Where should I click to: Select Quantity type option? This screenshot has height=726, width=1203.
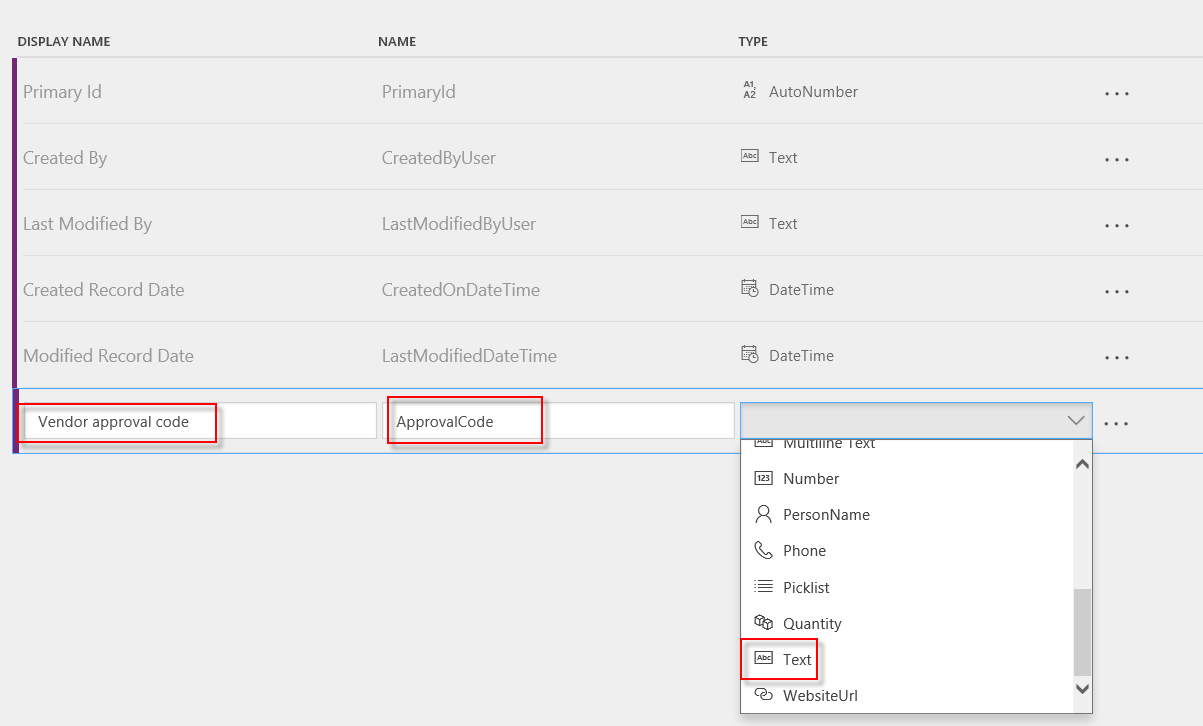(811, 623)
